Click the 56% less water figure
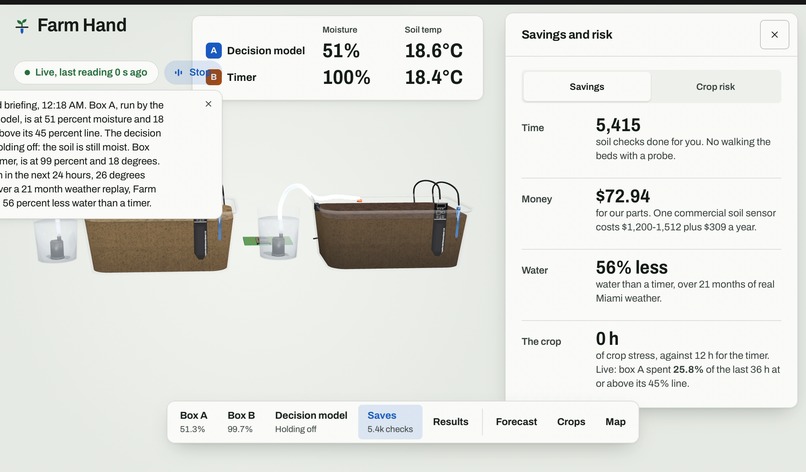The image size is (806, 472). pyautogui.click(x=631, y=267)
